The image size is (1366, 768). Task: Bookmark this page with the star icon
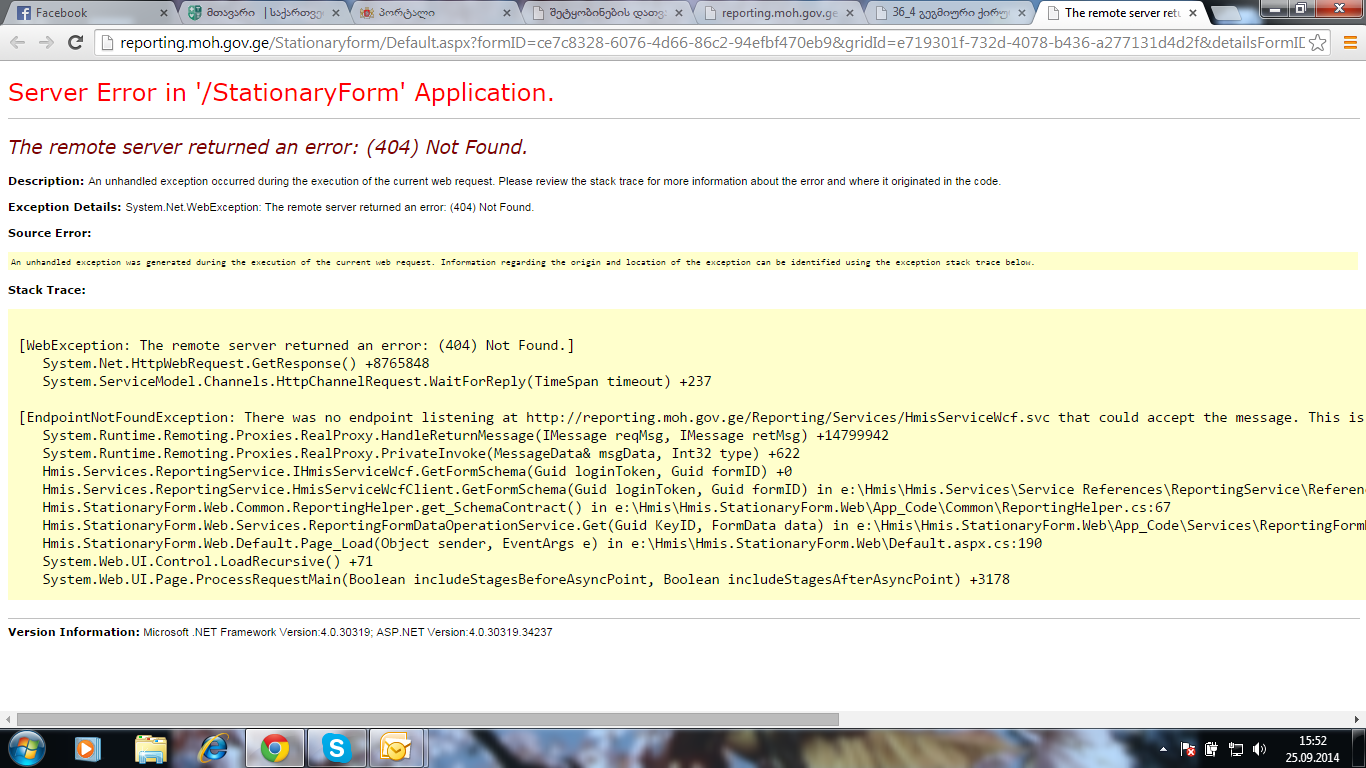[x=1318, y=42]
